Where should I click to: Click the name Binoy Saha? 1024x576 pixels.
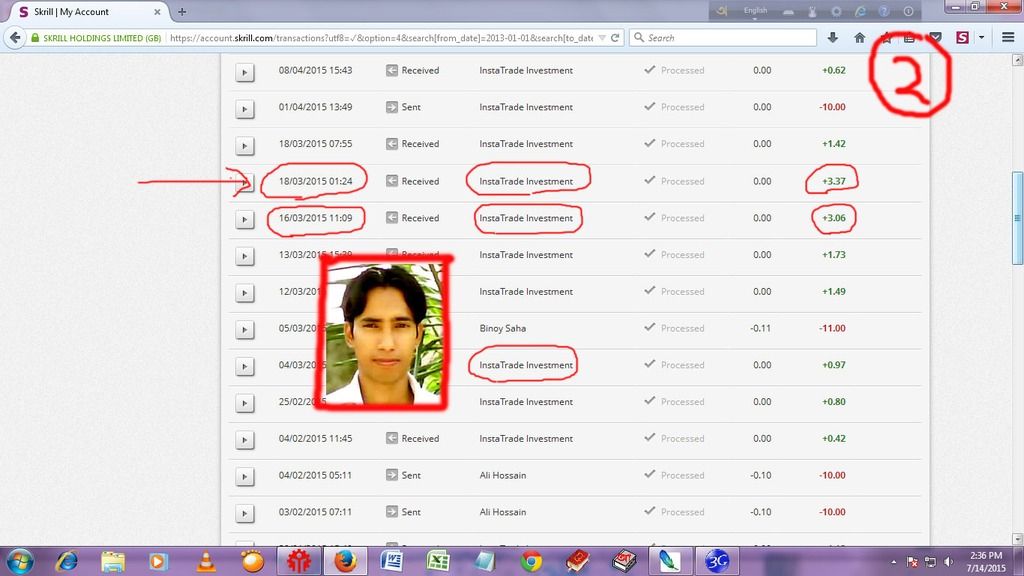point(502,328)
